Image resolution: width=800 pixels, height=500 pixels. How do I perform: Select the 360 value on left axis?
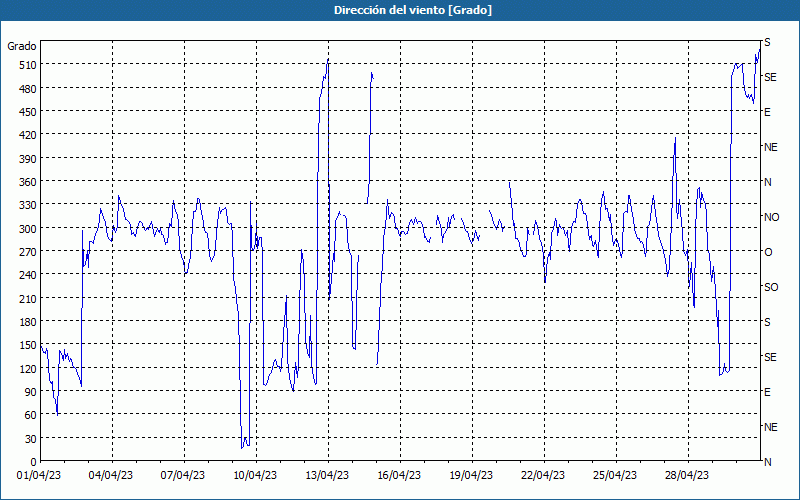28,182
